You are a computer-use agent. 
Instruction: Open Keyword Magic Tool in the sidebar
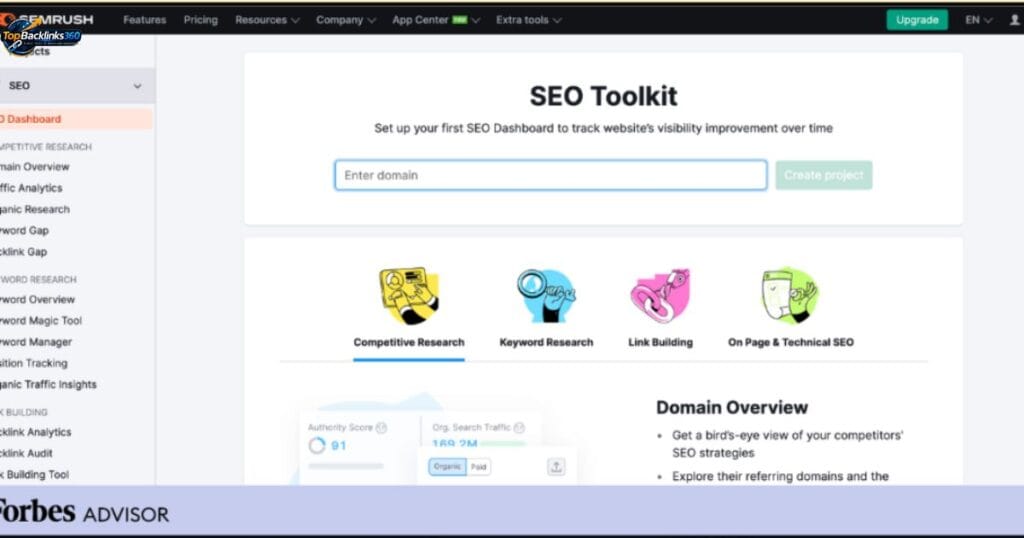[x=41, y=321]
